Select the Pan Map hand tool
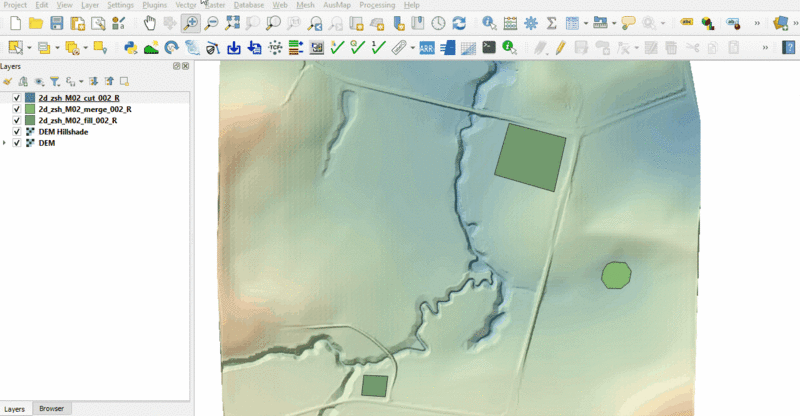 [149, 22]
